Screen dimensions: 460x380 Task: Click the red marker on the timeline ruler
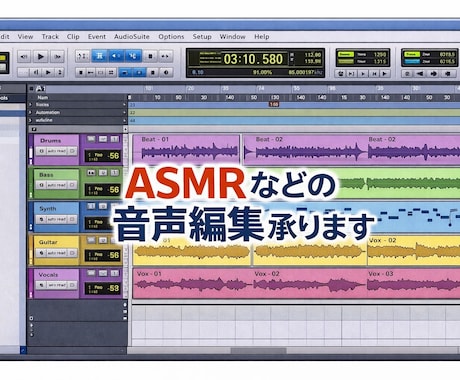click(274, 104)
